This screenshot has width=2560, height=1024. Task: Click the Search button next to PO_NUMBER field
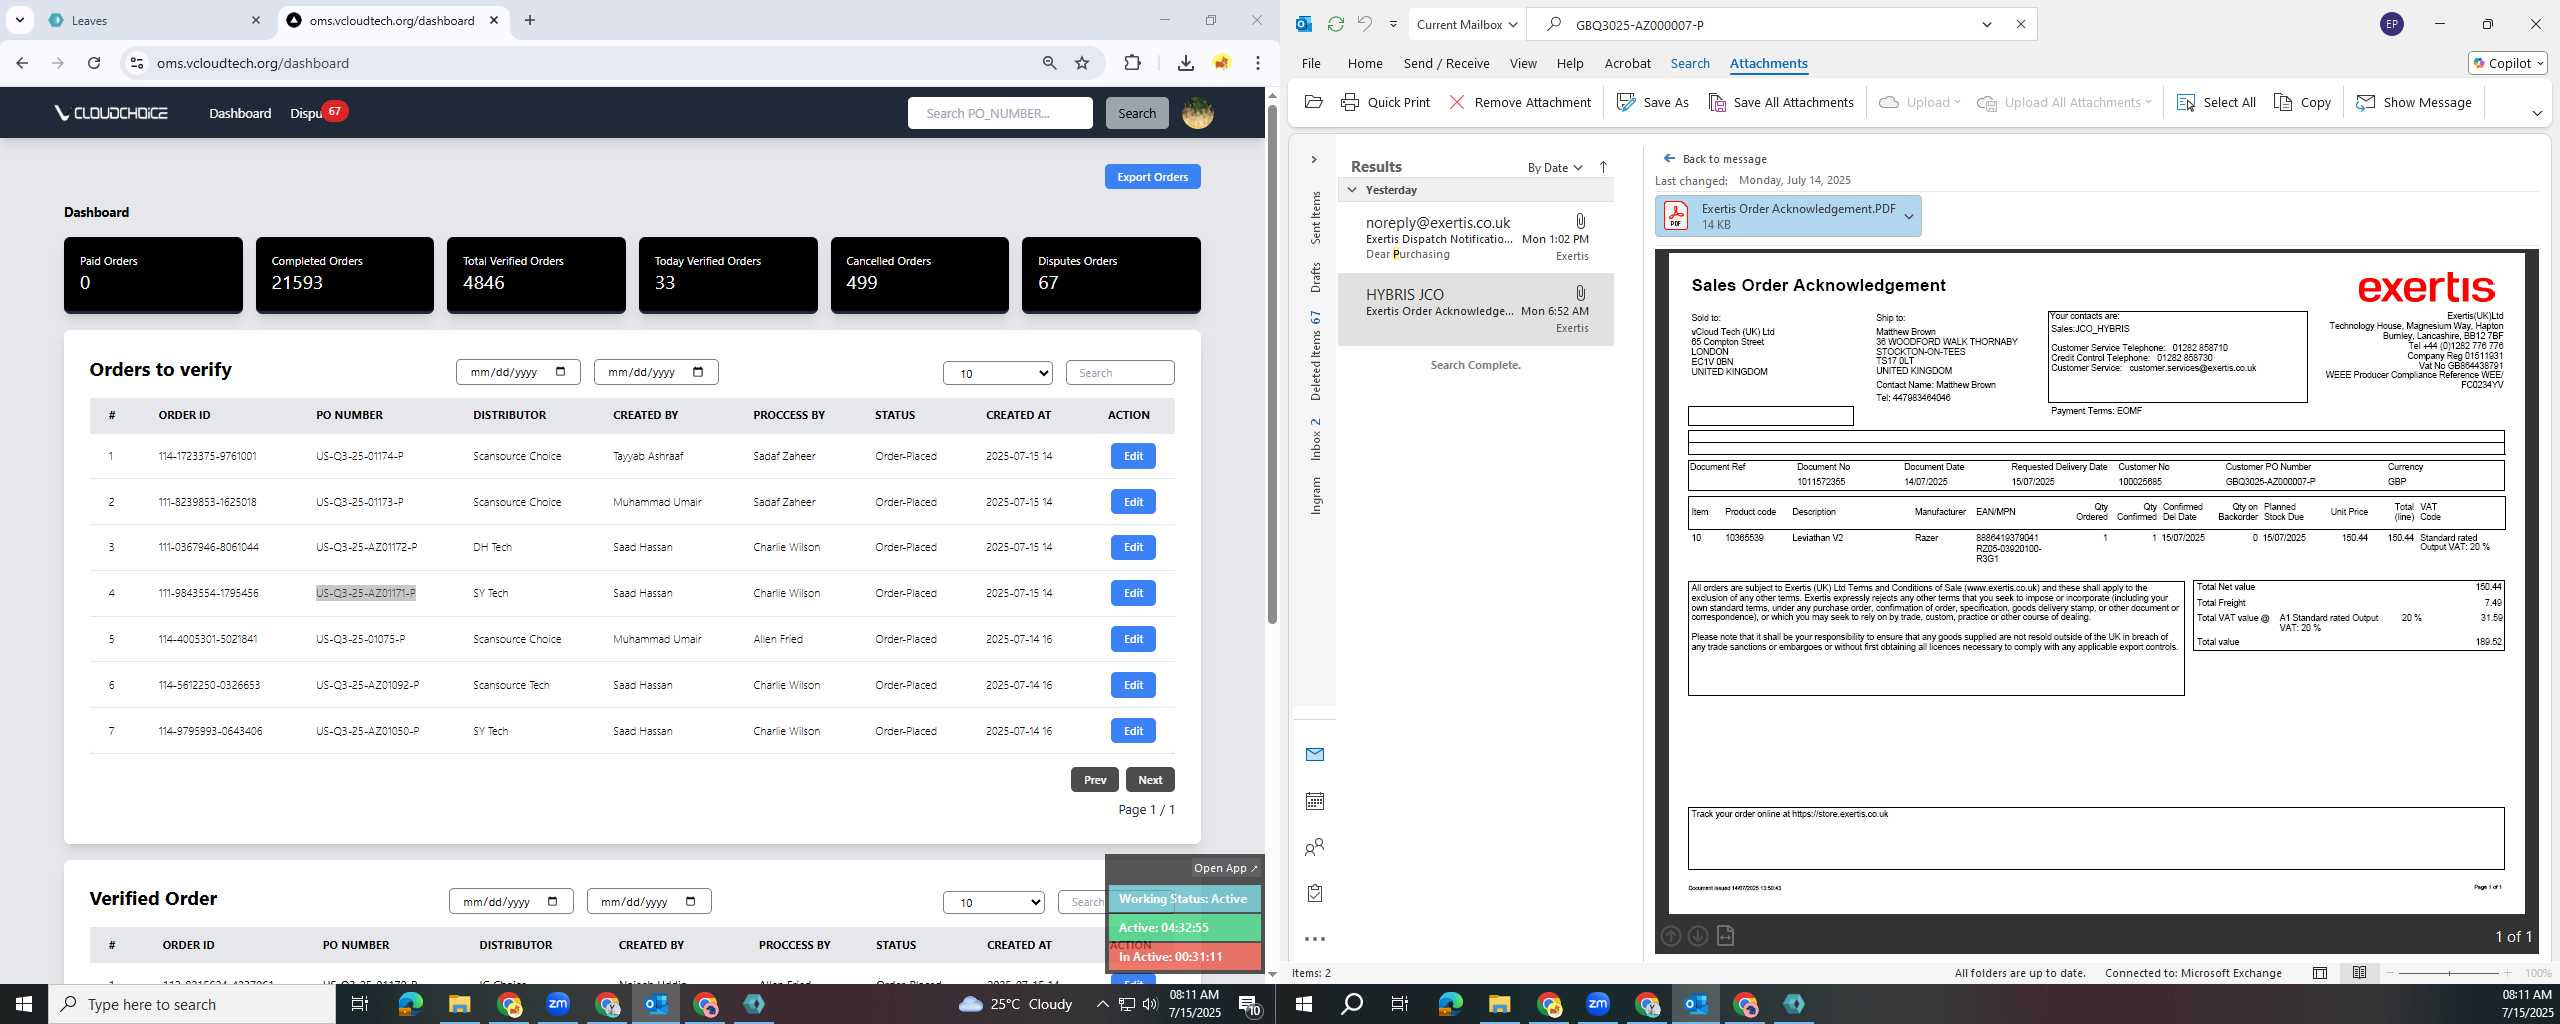pyautogui.click(x=1137, y=113)
